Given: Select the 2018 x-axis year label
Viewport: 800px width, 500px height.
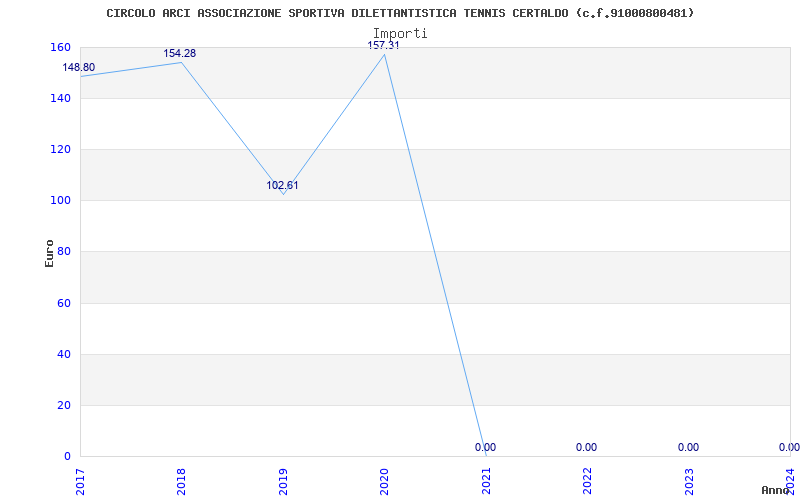Looking at the screenshot, I should click(181, 481).
